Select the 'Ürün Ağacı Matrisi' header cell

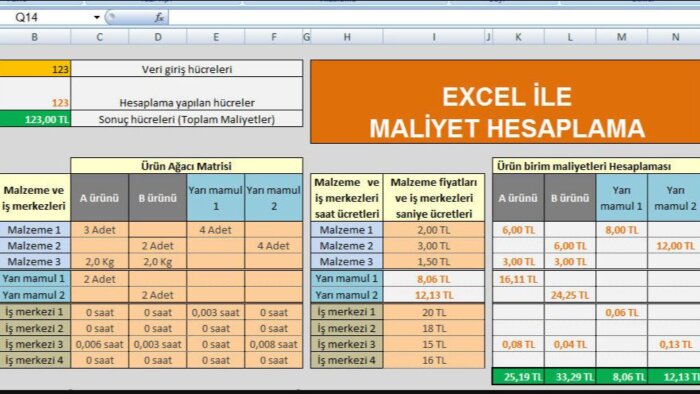point(187,166)
